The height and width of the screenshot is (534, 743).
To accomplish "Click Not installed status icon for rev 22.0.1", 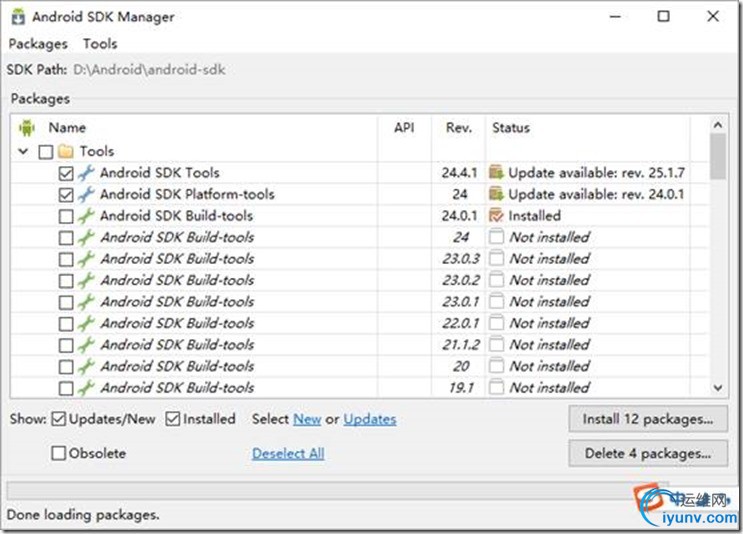I will click(x=496, y=323).
